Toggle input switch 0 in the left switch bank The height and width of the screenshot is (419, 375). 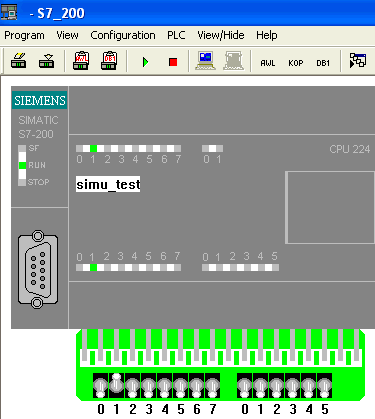(x=101, y=386)
